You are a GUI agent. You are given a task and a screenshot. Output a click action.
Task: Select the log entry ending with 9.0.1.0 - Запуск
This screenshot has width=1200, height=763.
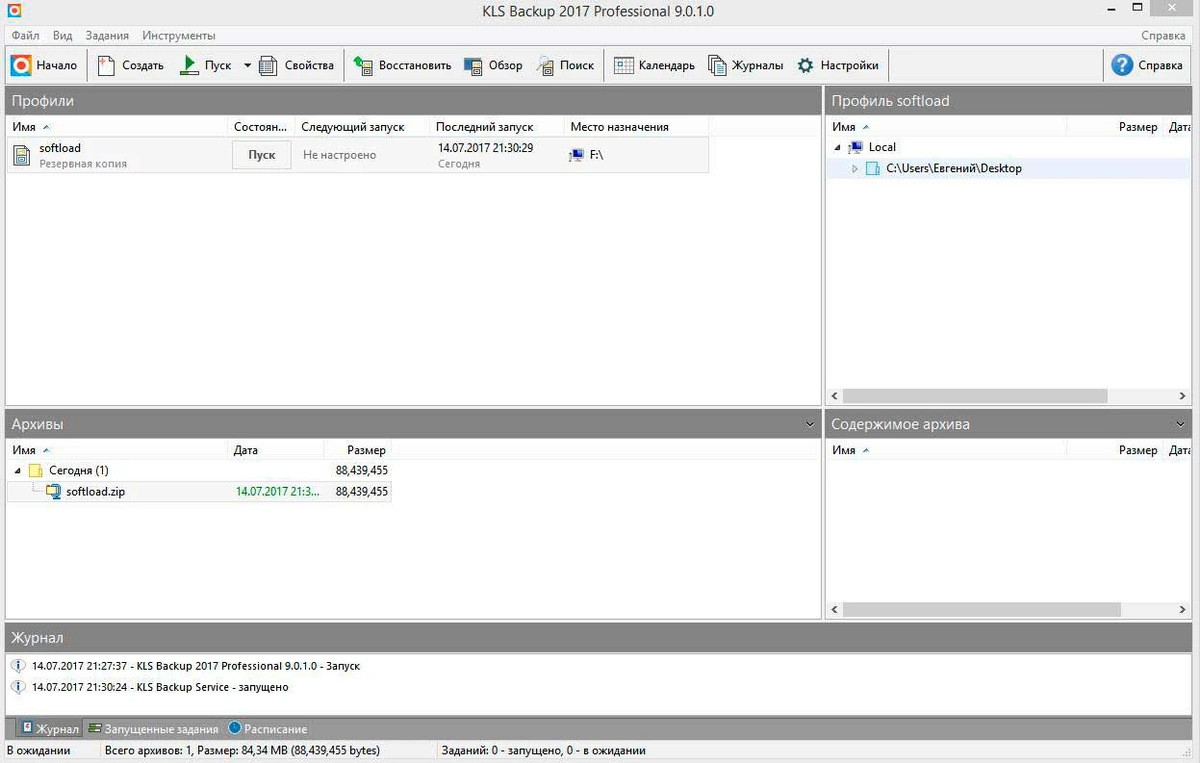coord(196,665)
